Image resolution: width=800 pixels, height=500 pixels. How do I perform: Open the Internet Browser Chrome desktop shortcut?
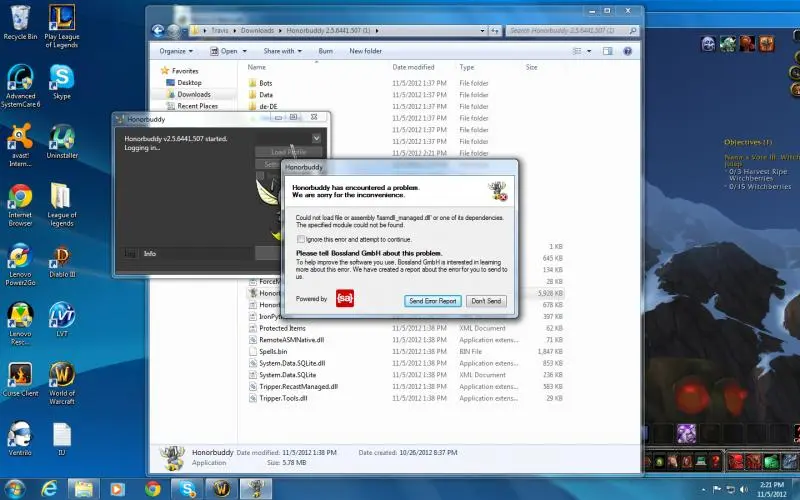click(20, 205)
